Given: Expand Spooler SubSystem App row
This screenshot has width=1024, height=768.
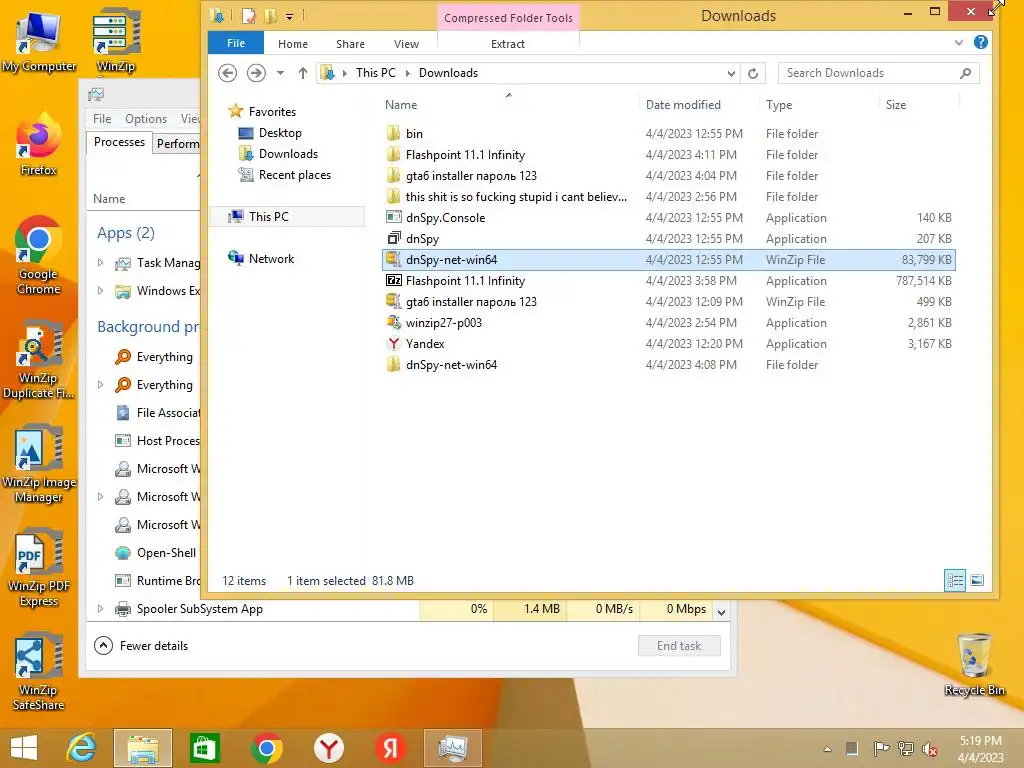Looking at the screenshot, I should (x=101, y=609).
